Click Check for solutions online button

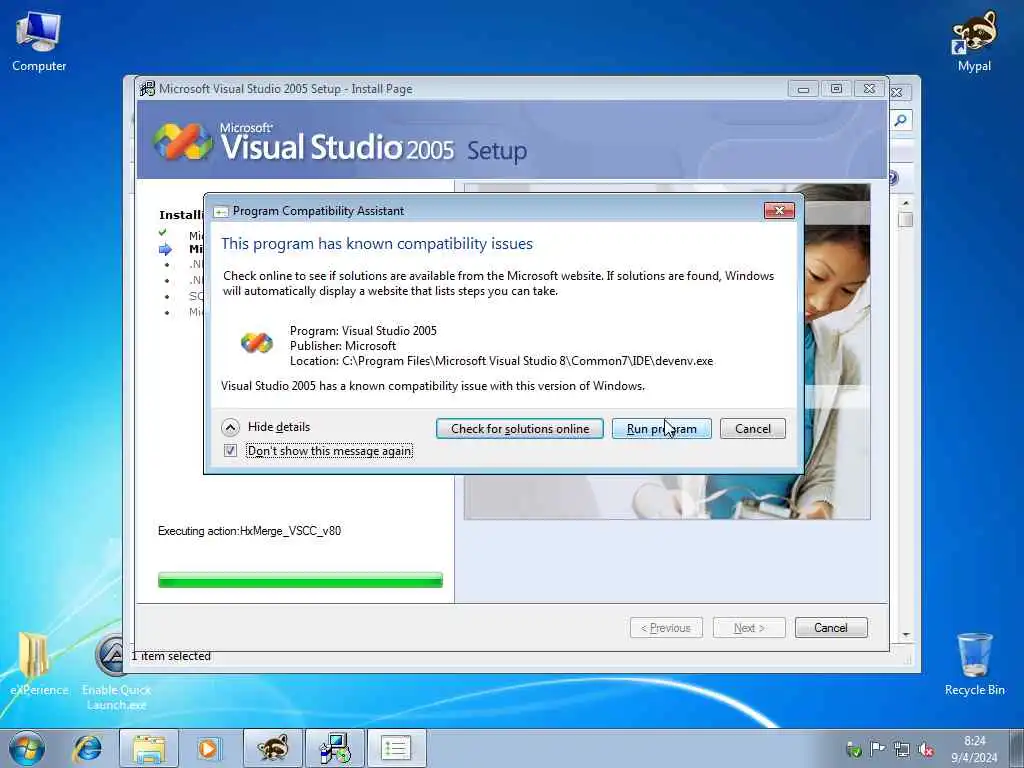520,429
